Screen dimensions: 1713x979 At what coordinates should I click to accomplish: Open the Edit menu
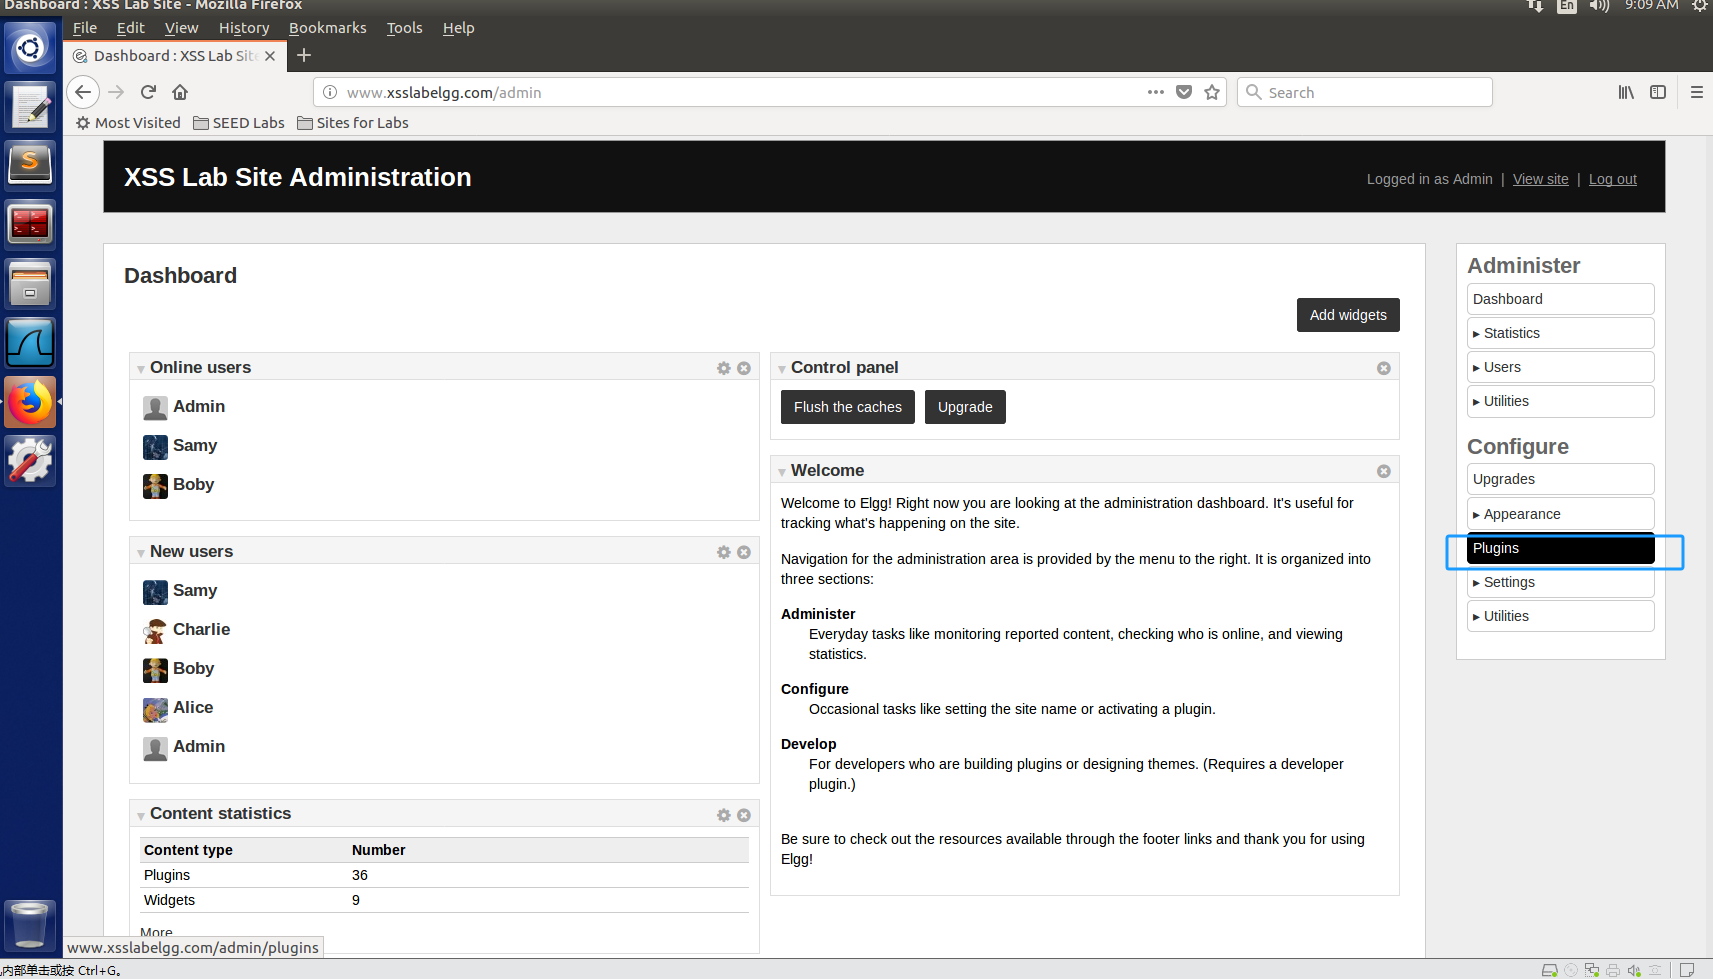(x=131, y=28)
